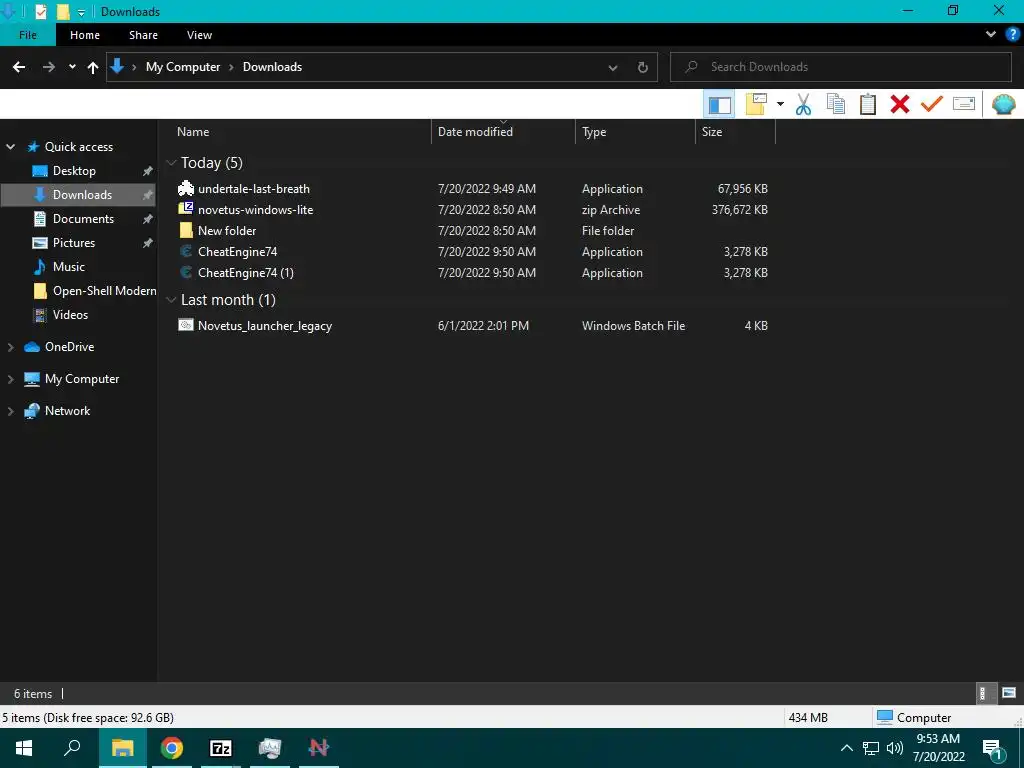Click My Computer in the address breadcrumb

tap(183, 67)
